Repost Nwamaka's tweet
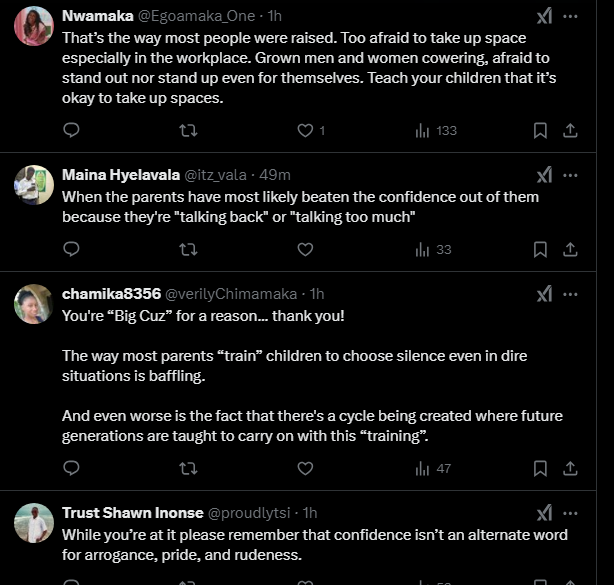The image size is (614, 585). tap(187, 130)
